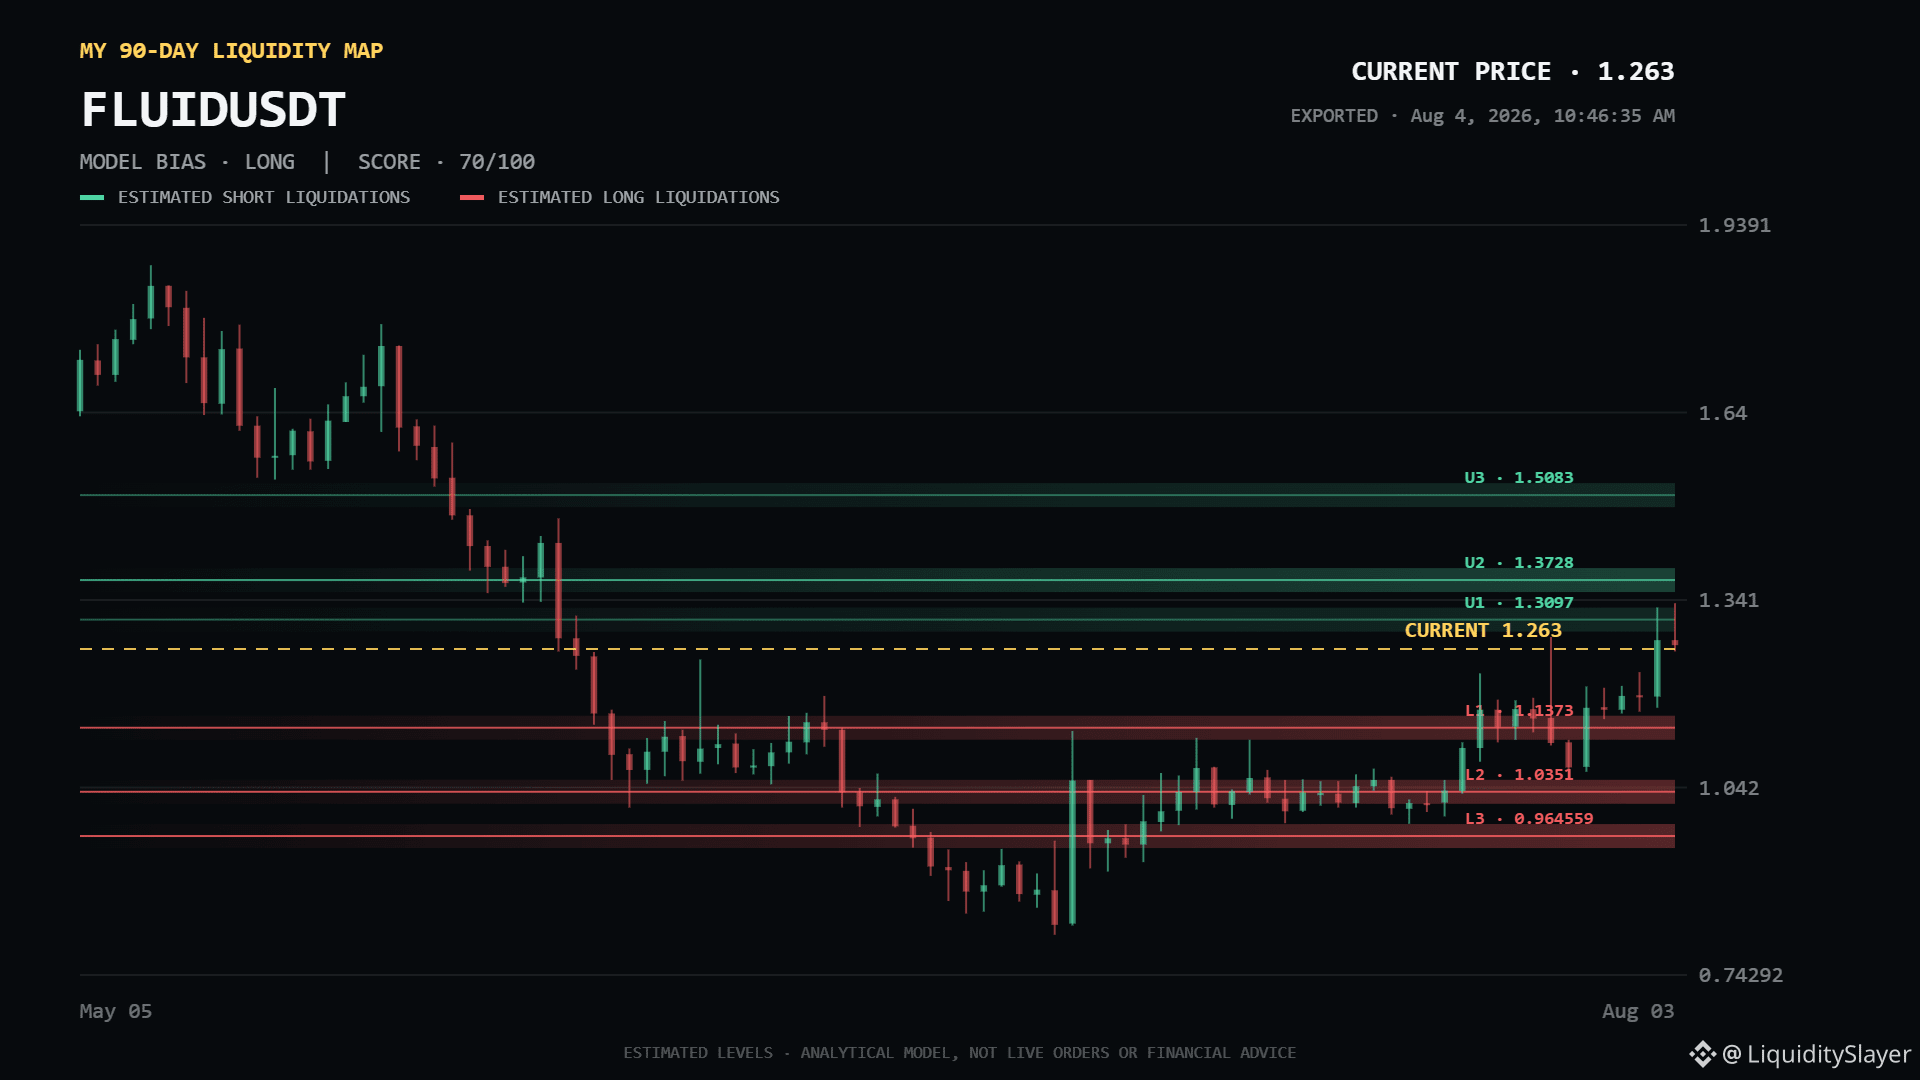Image resolution: width=1920 pixels, height=1080 pixels.
Task: Click the "ESTIMATED SHORT LIQUIDATIONS" legend label
Action: tap(264, 198)
